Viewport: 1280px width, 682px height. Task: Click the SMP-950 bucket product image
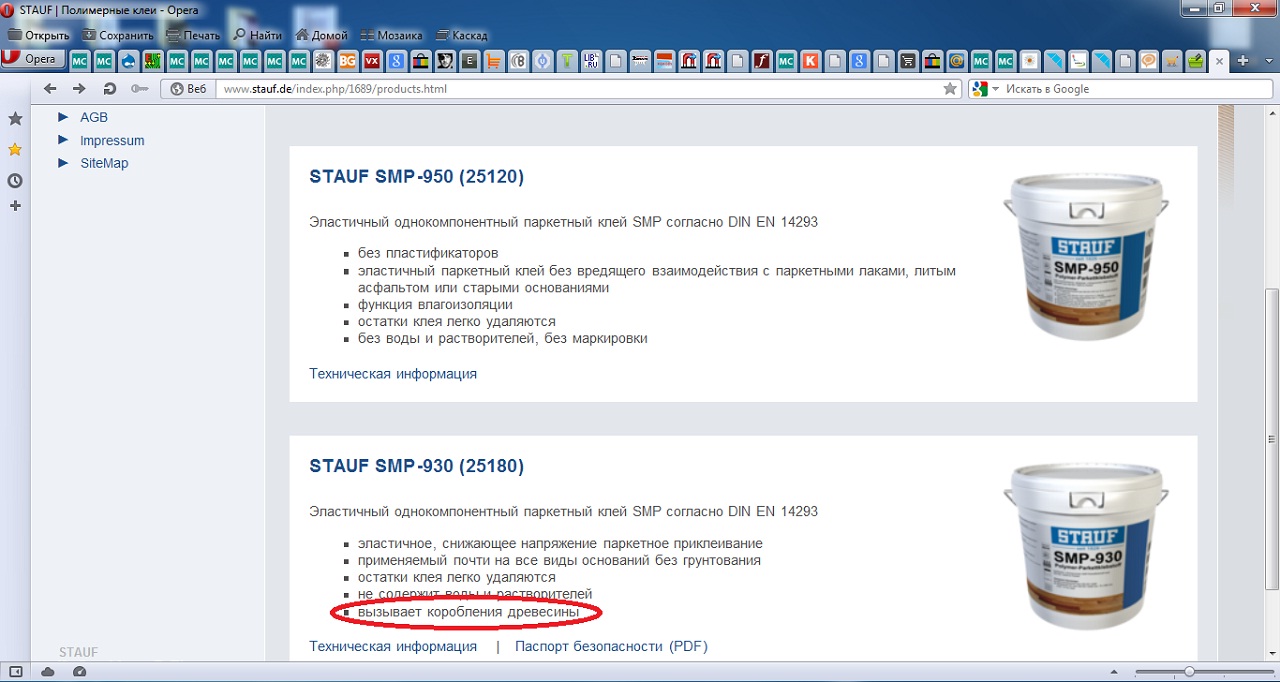point(1088,256)
